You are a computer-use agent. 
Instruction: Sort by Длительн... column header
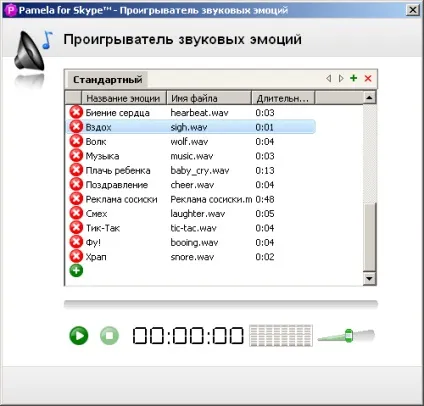pyautogui.click(x=283, y=98)
